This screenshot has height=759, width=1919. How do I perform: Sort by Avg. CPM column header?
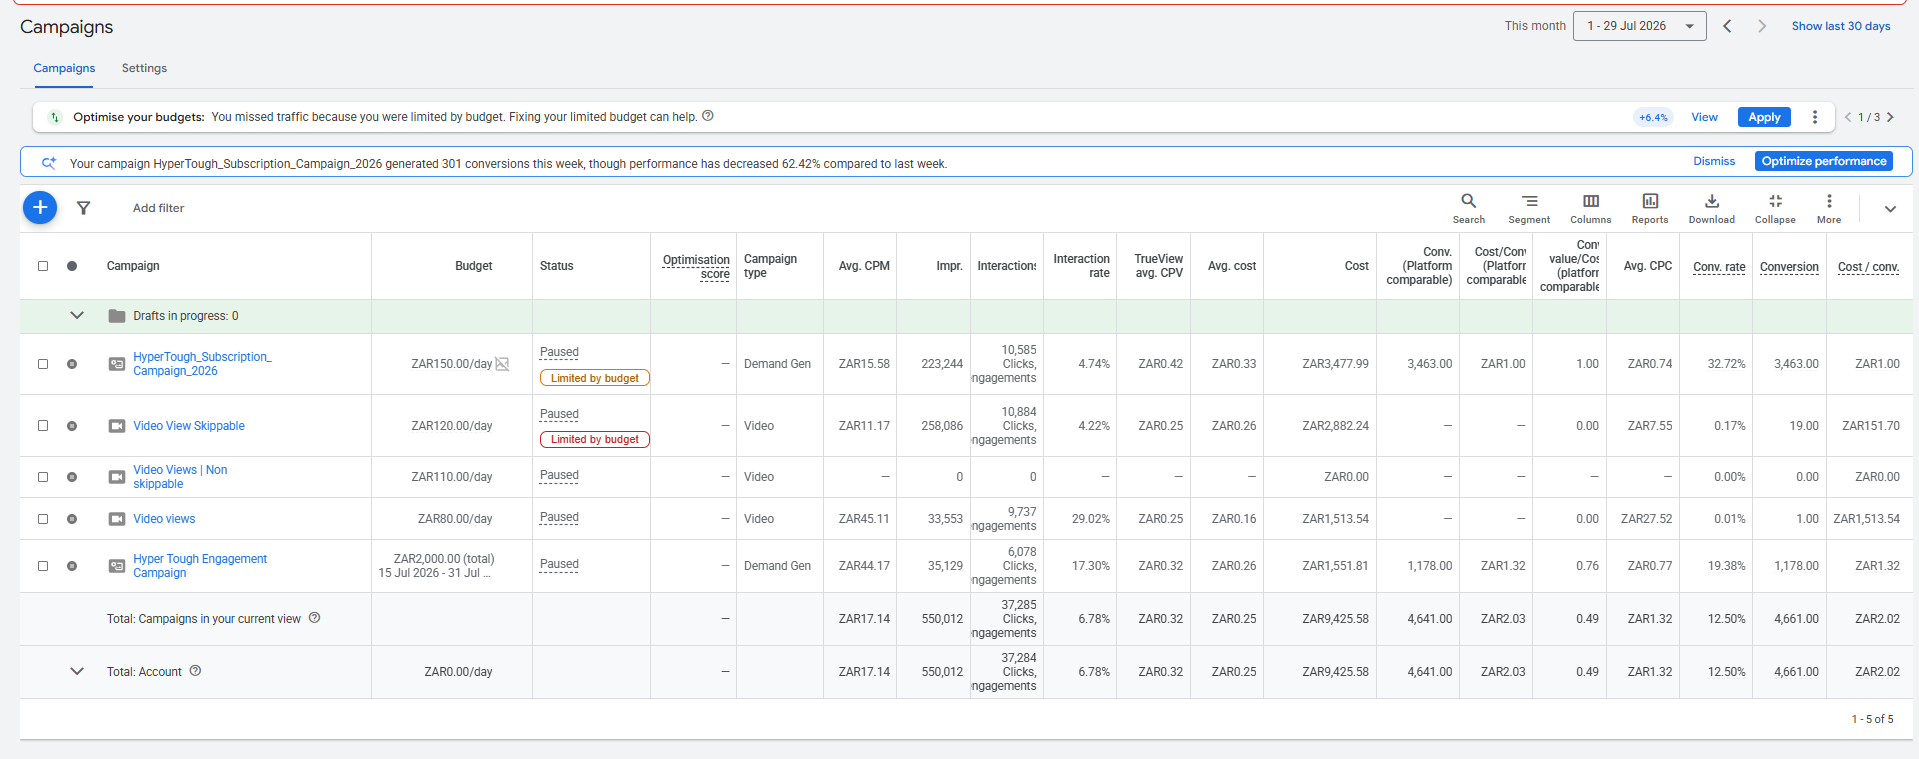864,266
